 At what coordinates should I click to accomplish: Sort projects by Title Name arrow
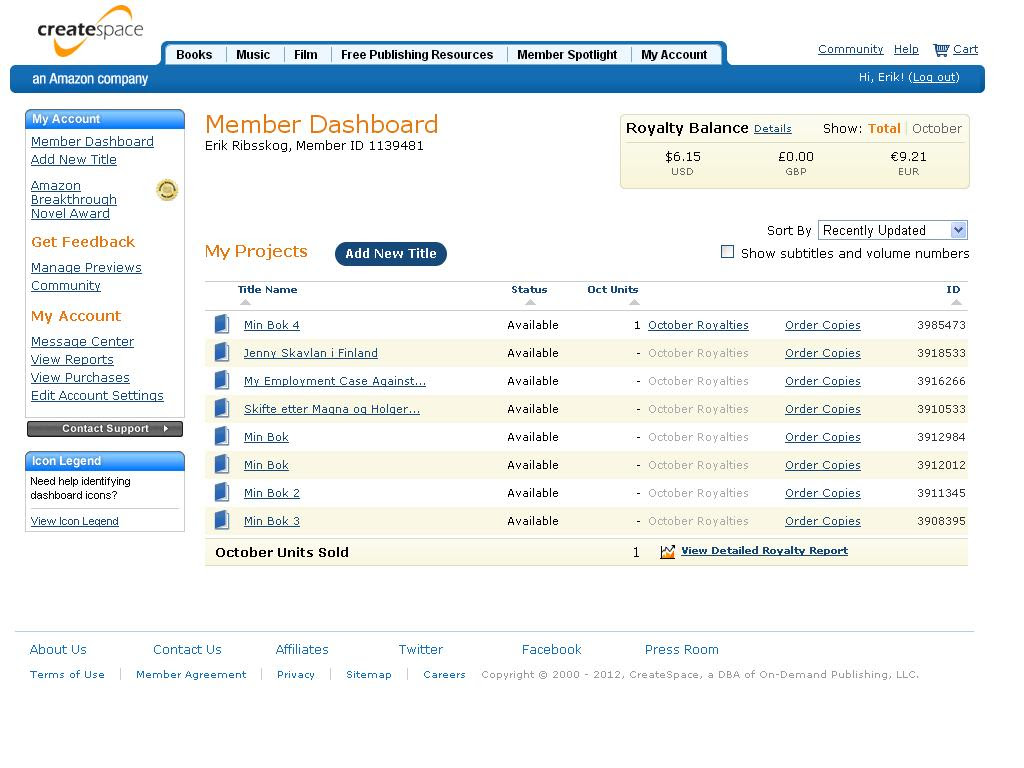click(x=245, y=302)
